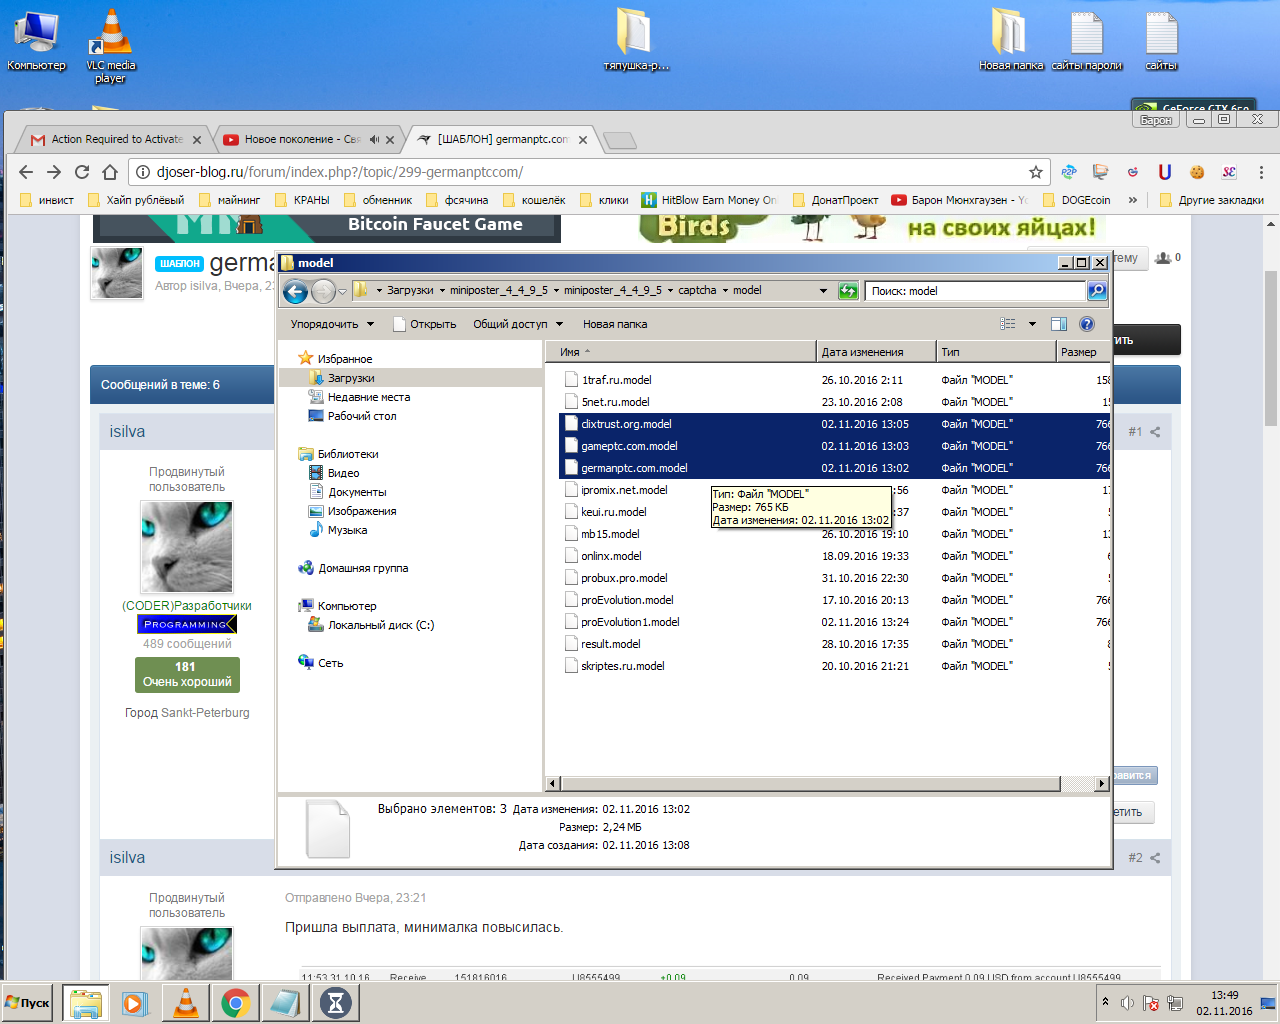
Task: Go back in the model Explorer window
Action: (295, 291)
